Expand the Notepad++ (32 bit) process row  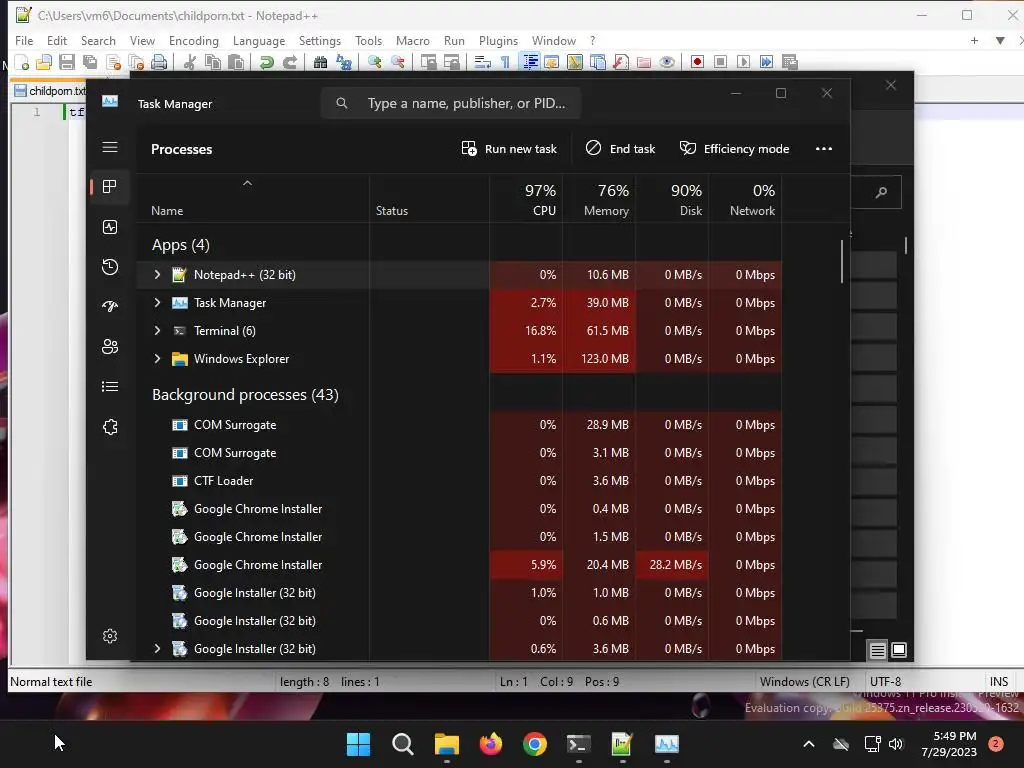[x=157, y=275]
